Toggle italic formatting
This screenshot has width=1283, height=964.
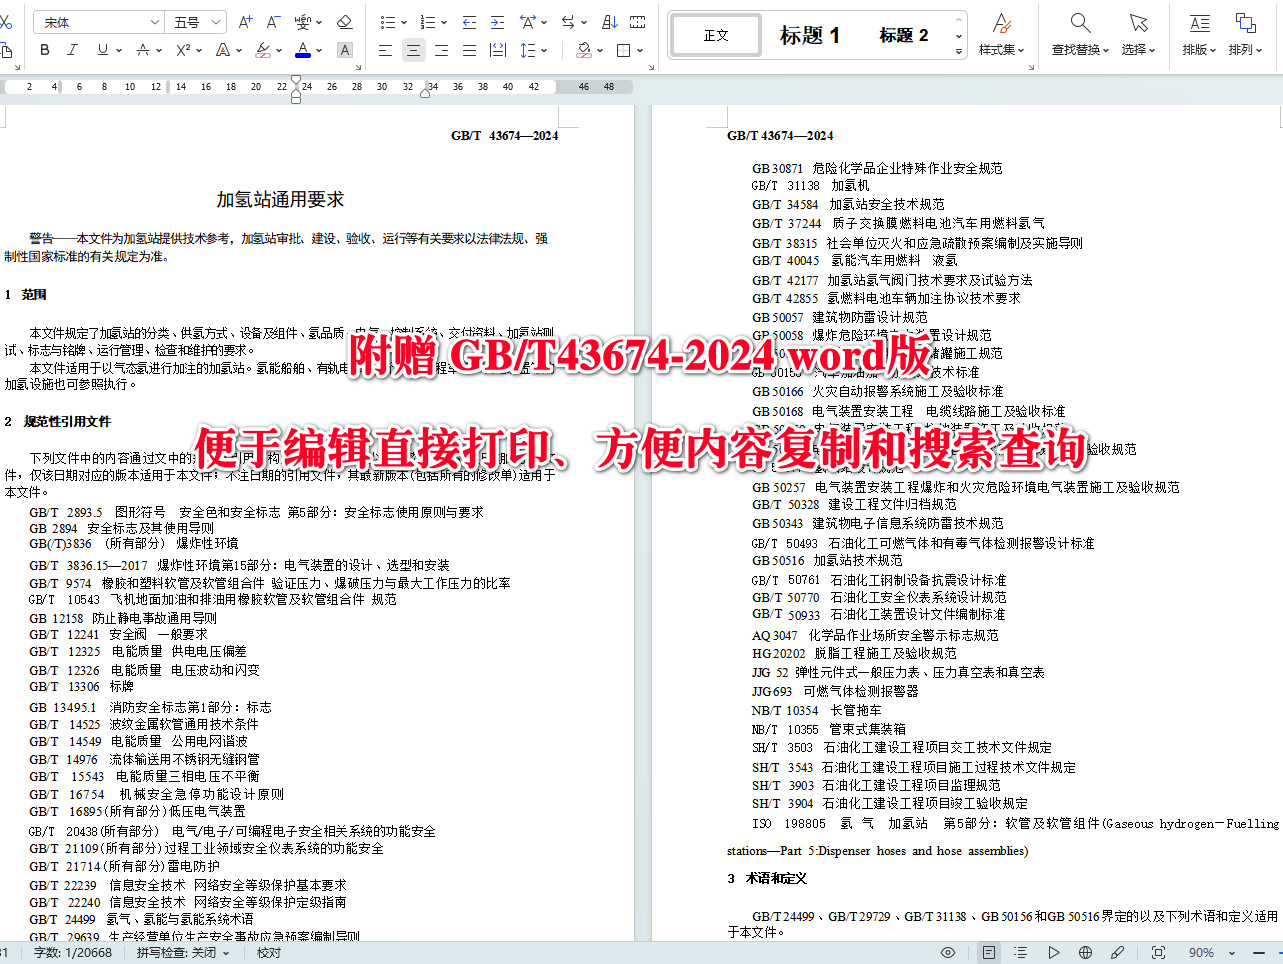71,50
